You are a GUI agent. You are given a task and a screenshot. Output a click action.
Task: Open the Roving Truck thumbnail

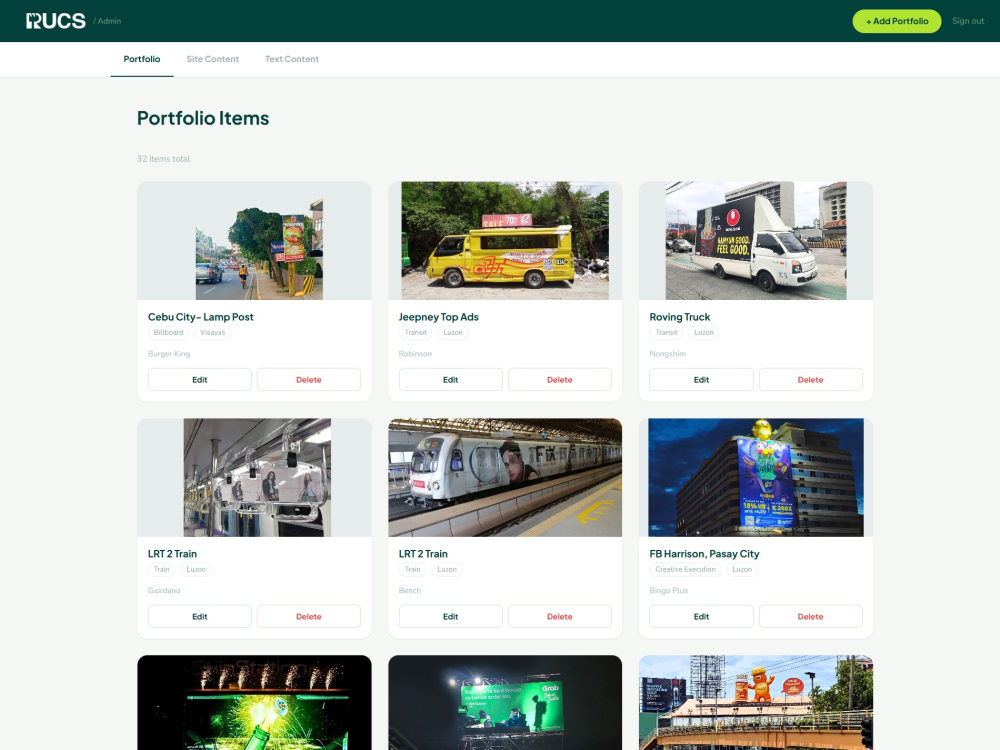756,240
